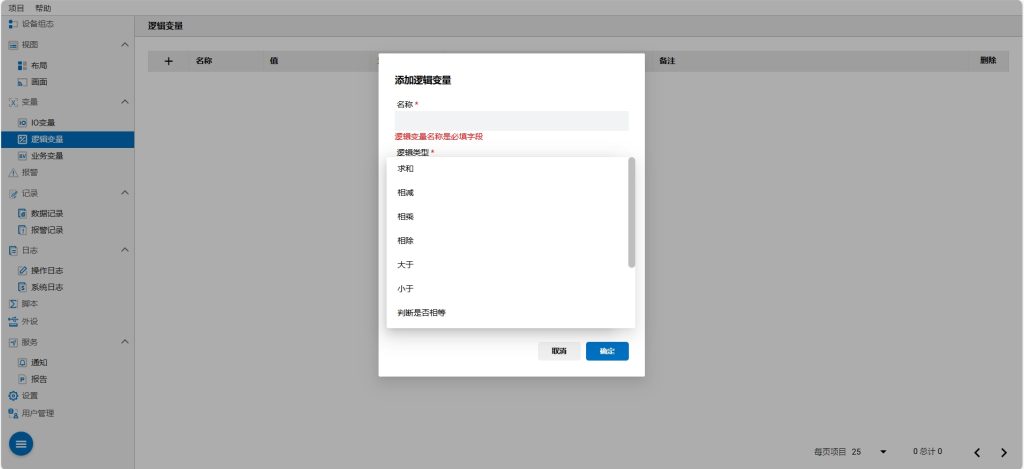Open the 布局 layout view icon
This screenshot has height=469, width=1024.
(x=23, y=65)
